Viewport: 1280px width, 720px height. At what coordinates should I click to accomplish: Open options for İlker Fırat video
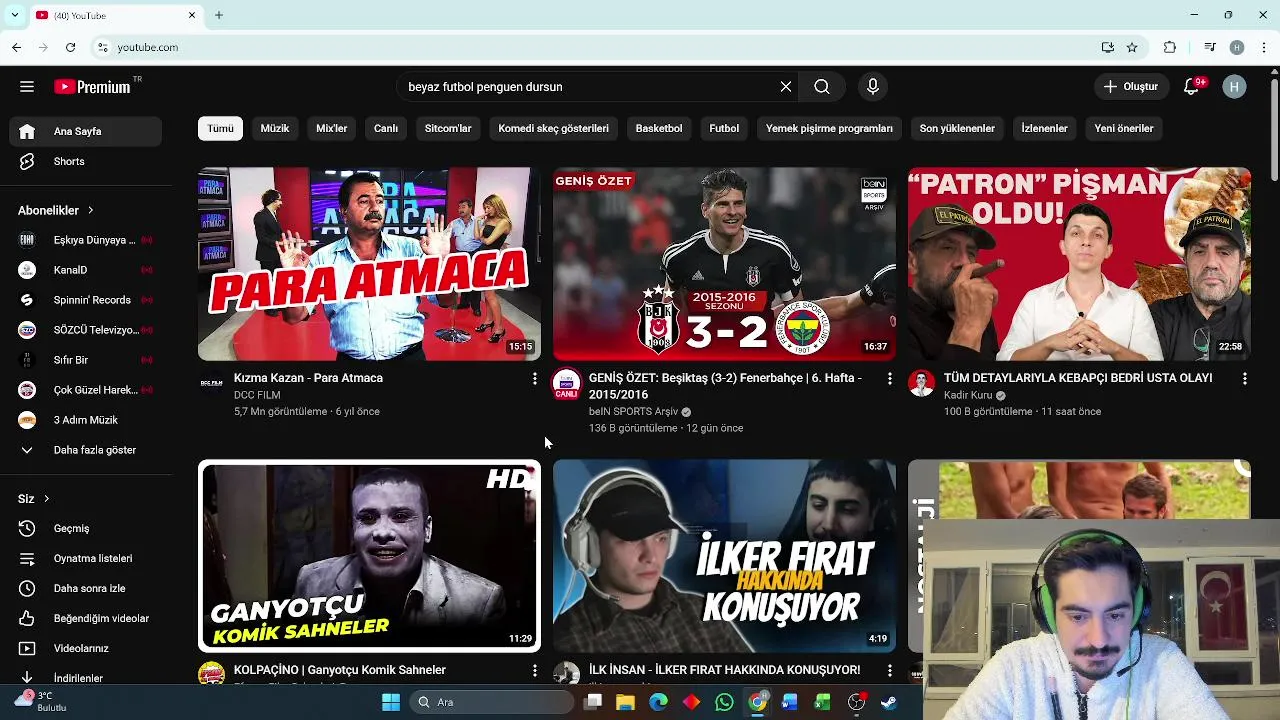pos(890,671)
